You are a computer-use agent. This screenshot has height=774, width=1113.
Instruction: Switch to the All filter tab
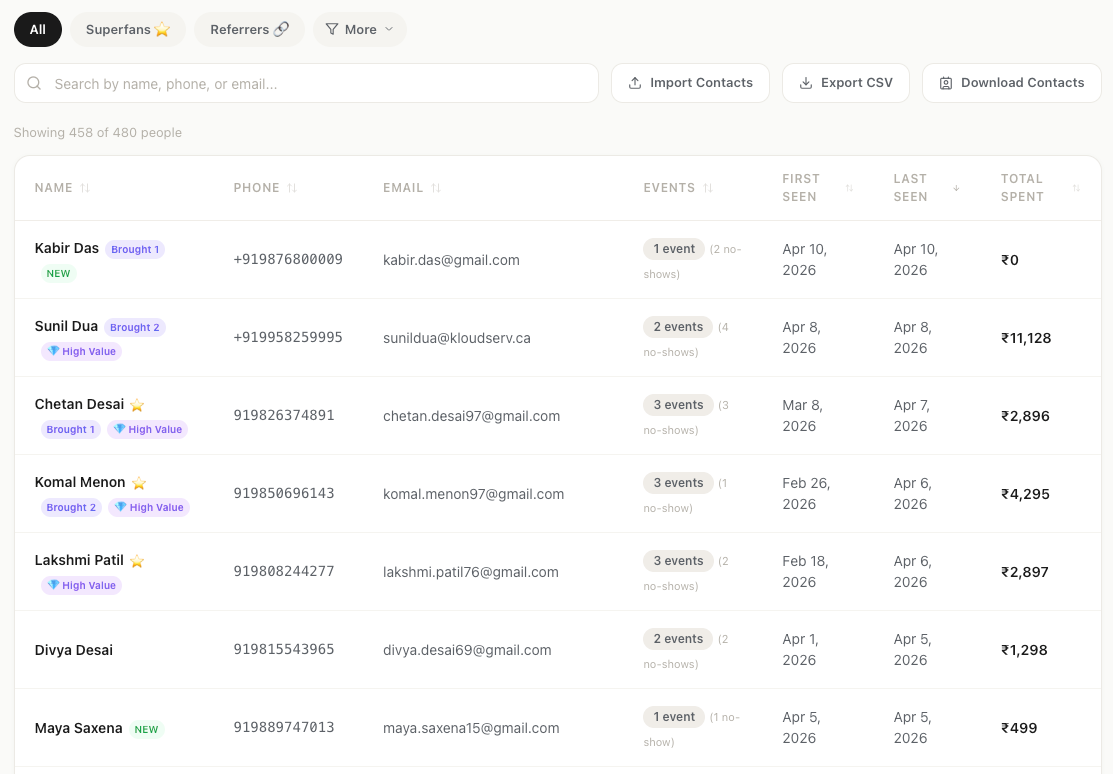37,29
